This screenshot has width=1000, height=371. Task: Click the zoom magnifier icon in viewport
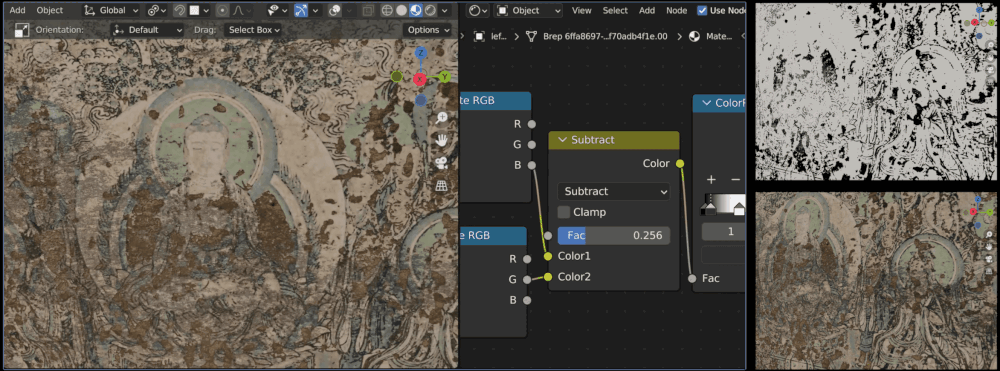pos(441,118)
